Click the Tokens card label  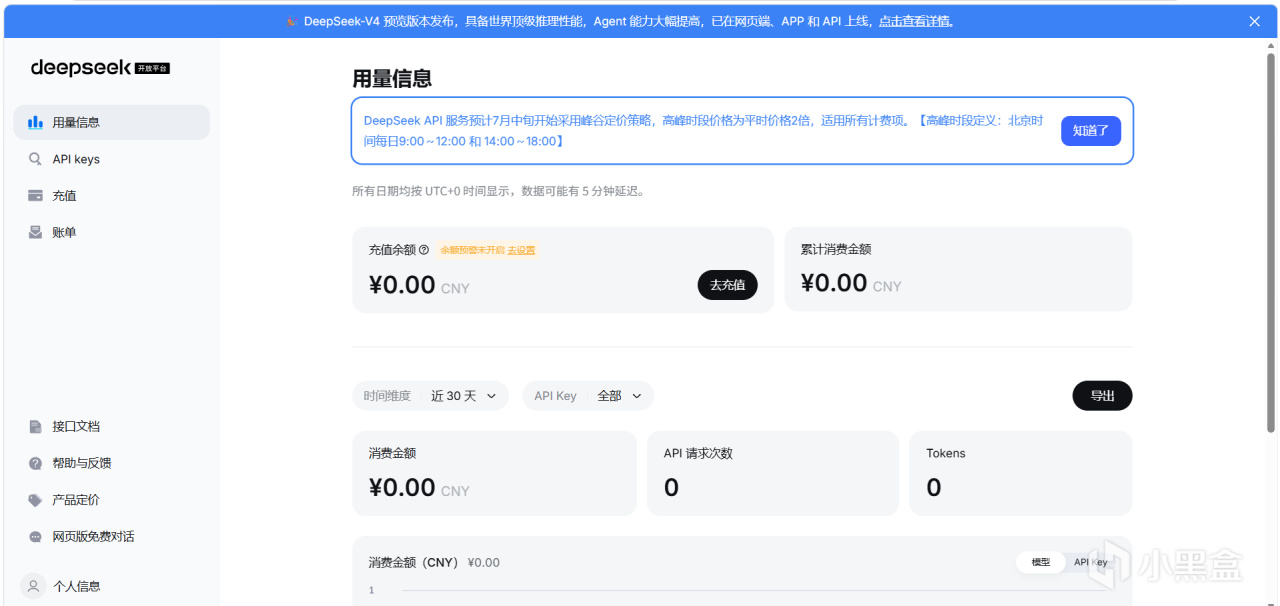(x=946, y=453)
